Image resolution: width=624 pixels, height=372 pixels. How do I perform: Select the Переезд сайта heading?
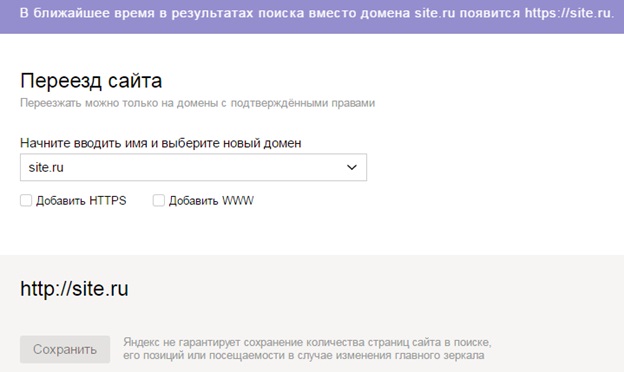(x=91, y=81)
